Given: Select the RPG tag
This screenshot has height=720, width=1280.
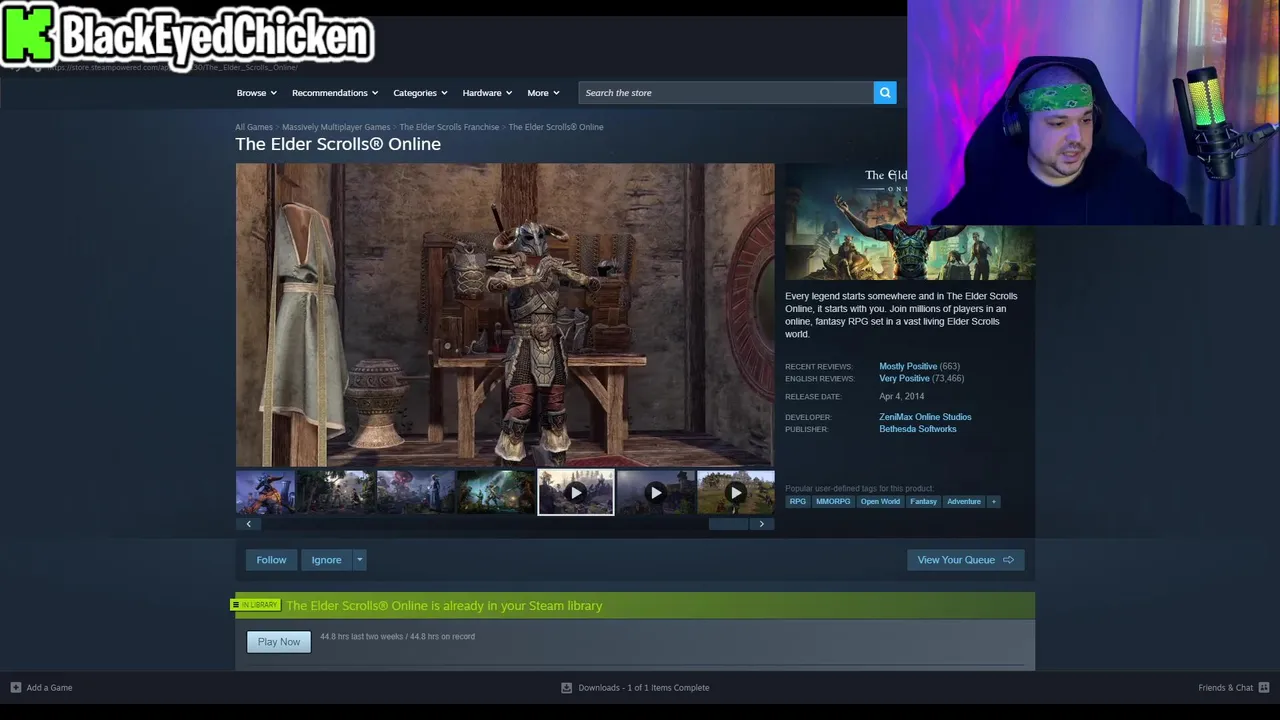Looking at the screenshot, I should [x=797, y=502].
